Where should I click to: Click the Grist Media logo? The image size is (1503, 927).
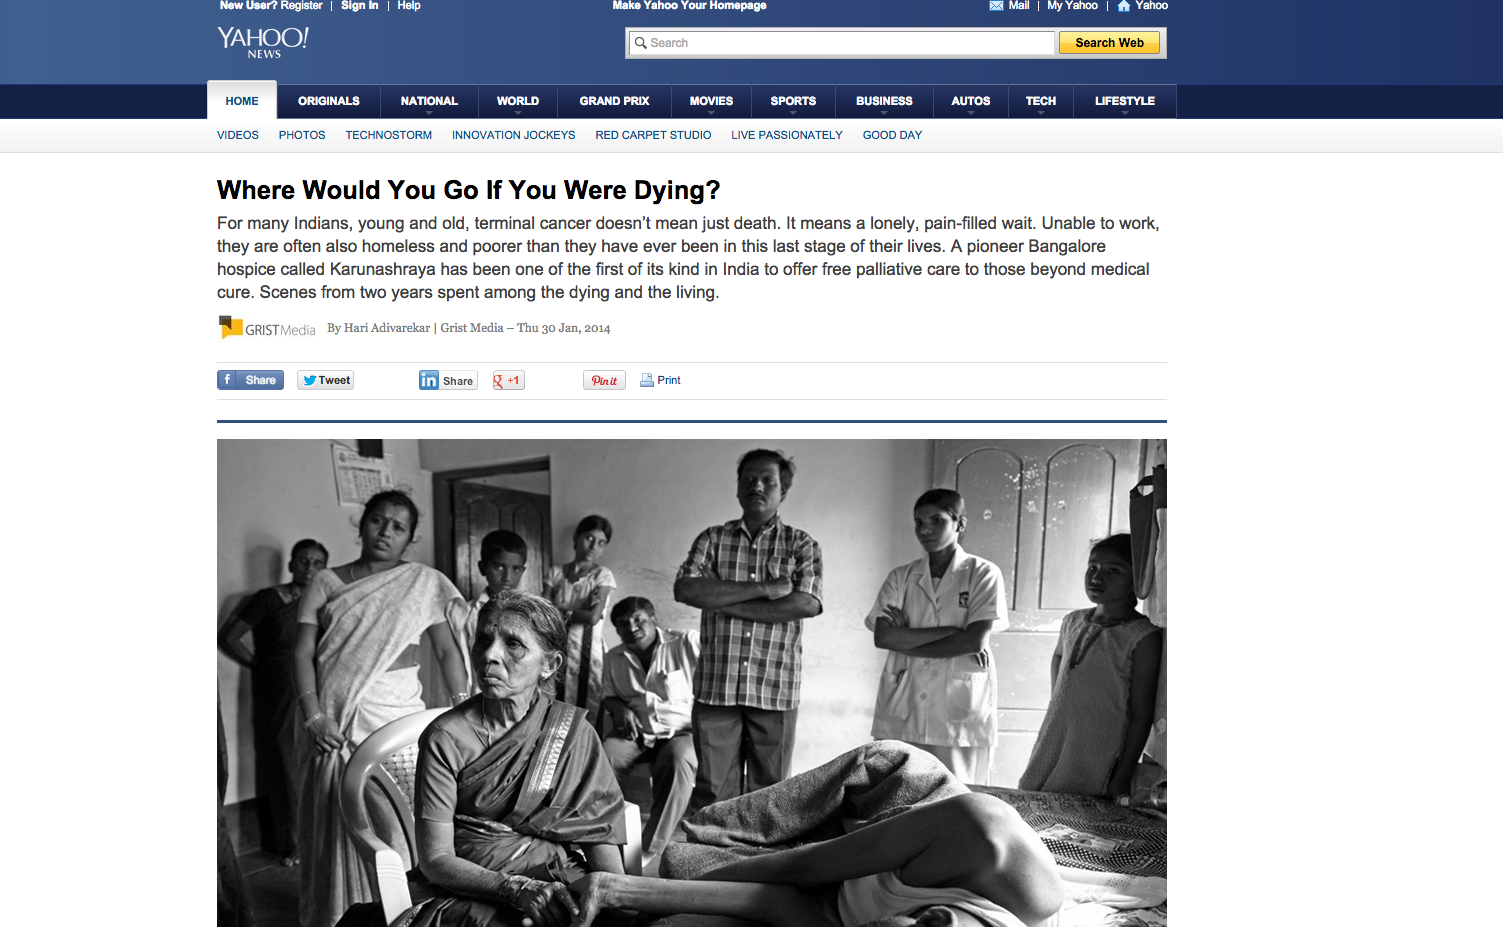point(267,328)
